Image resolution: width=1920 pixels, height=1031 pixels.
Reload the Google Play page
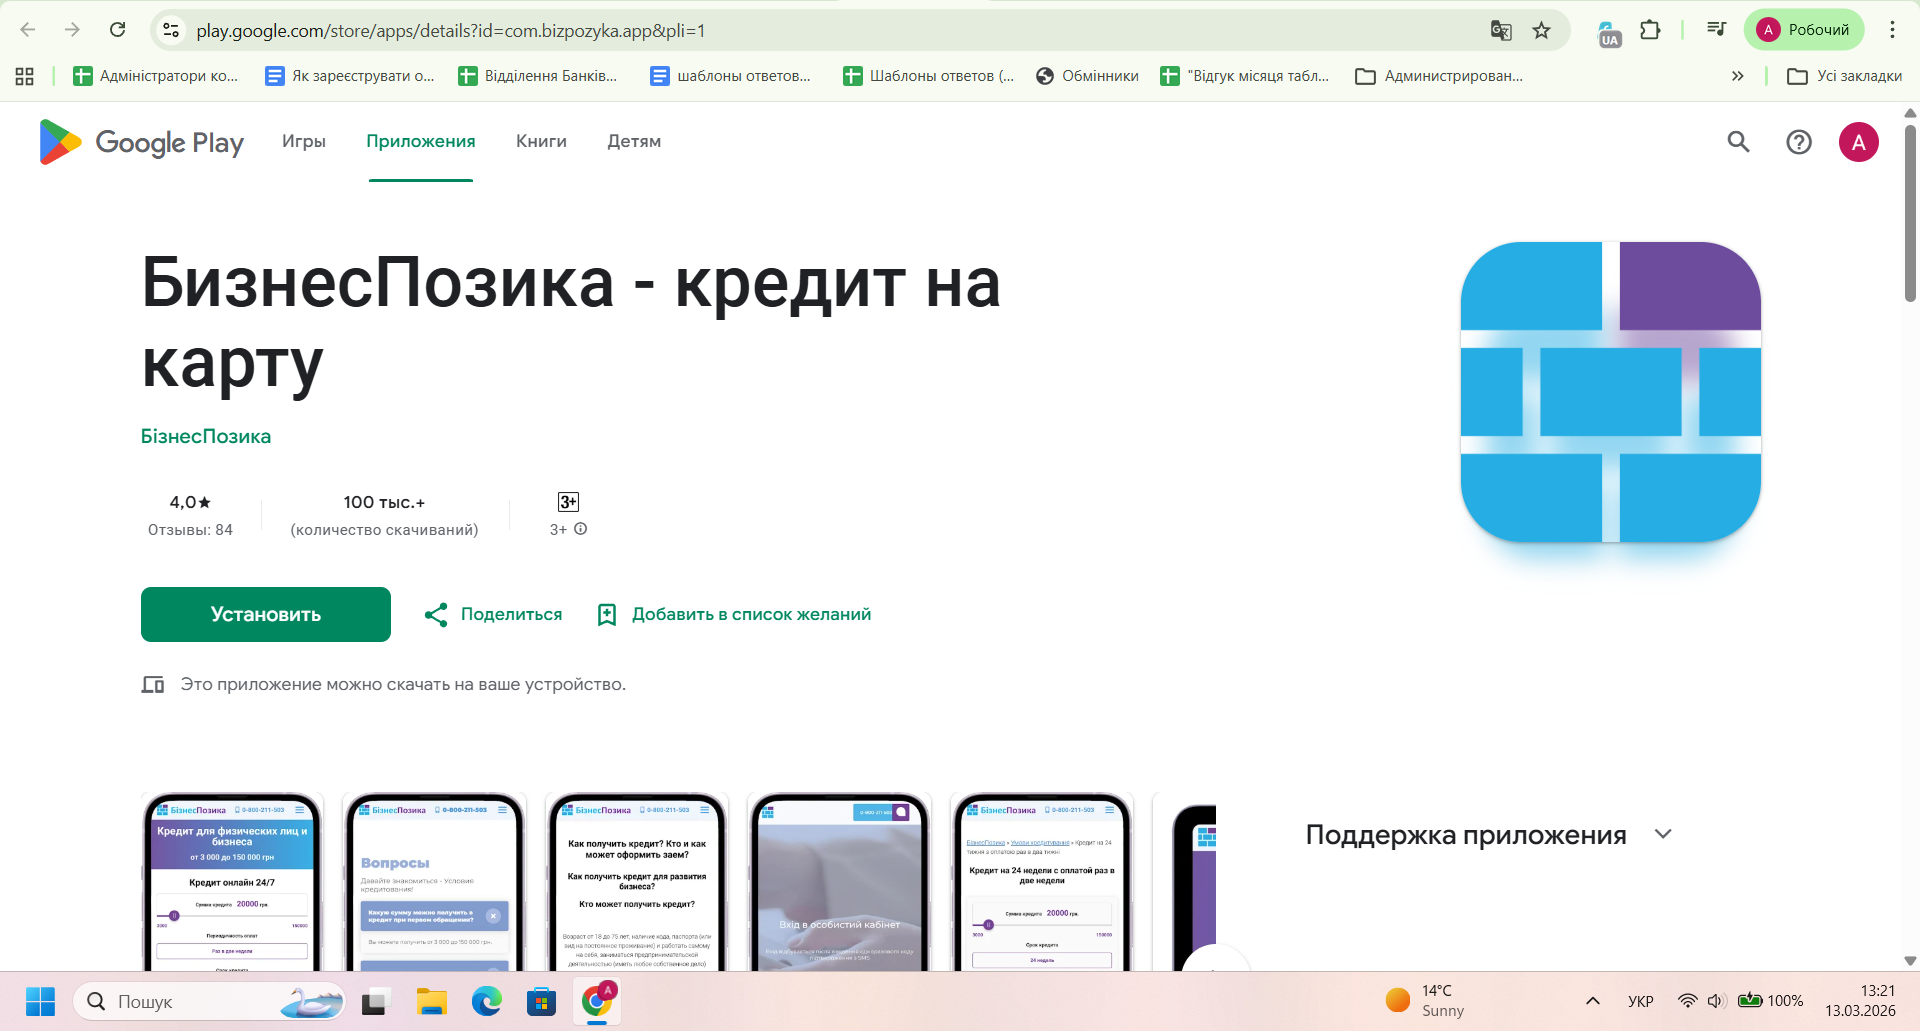(x=118, y=30)
